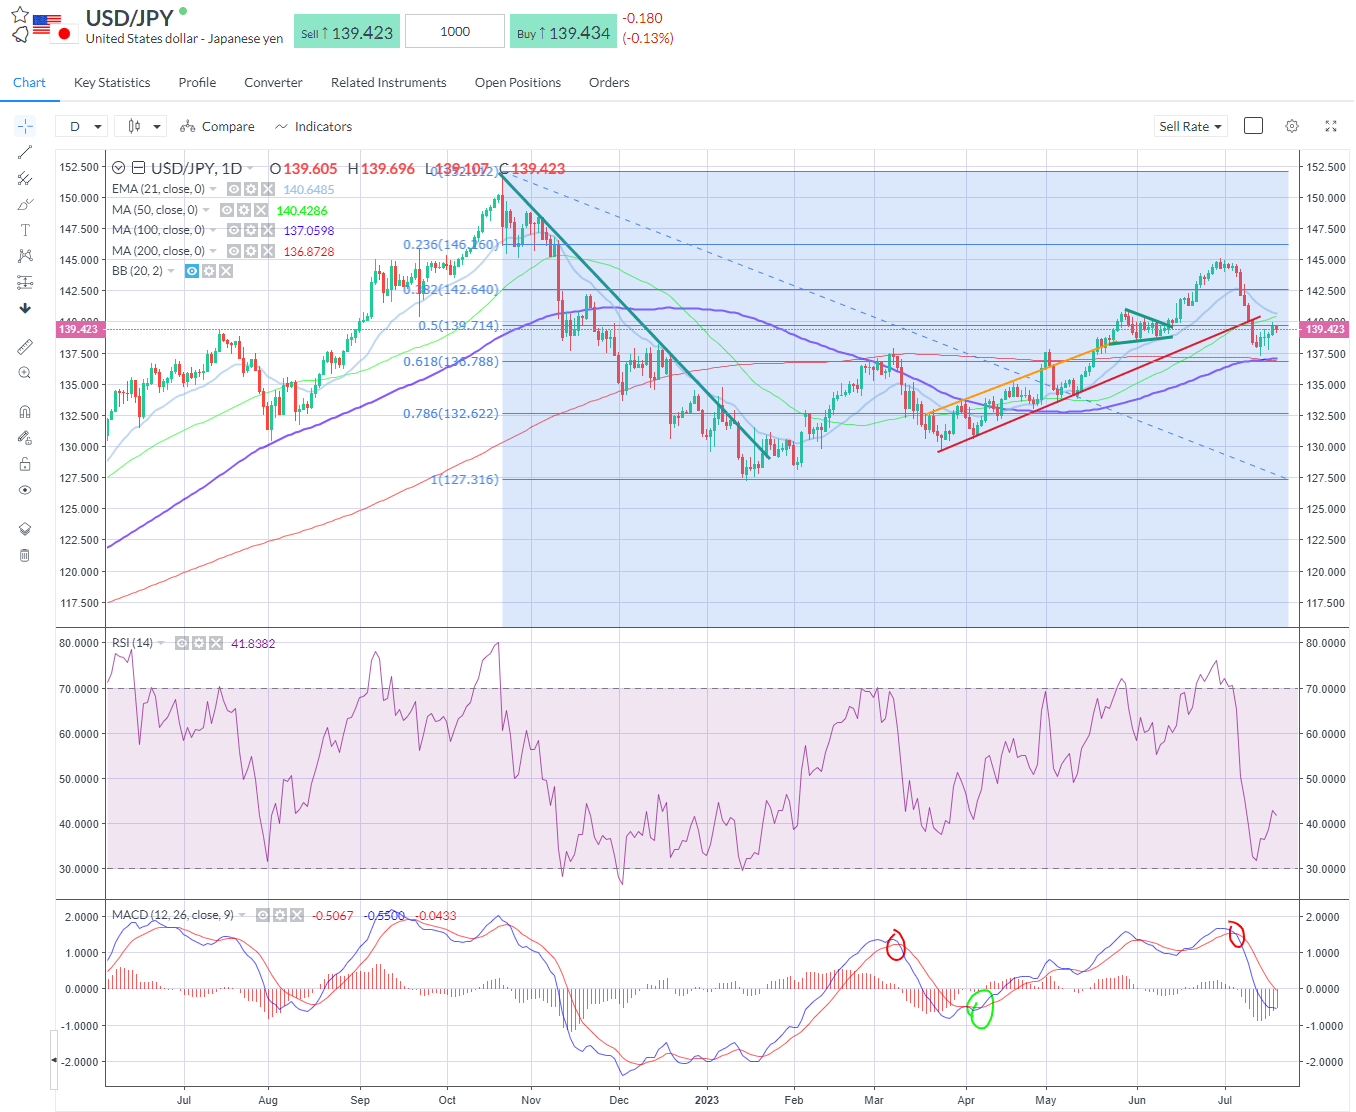
Task: Open the Open Positions tab
Action: 517,83
